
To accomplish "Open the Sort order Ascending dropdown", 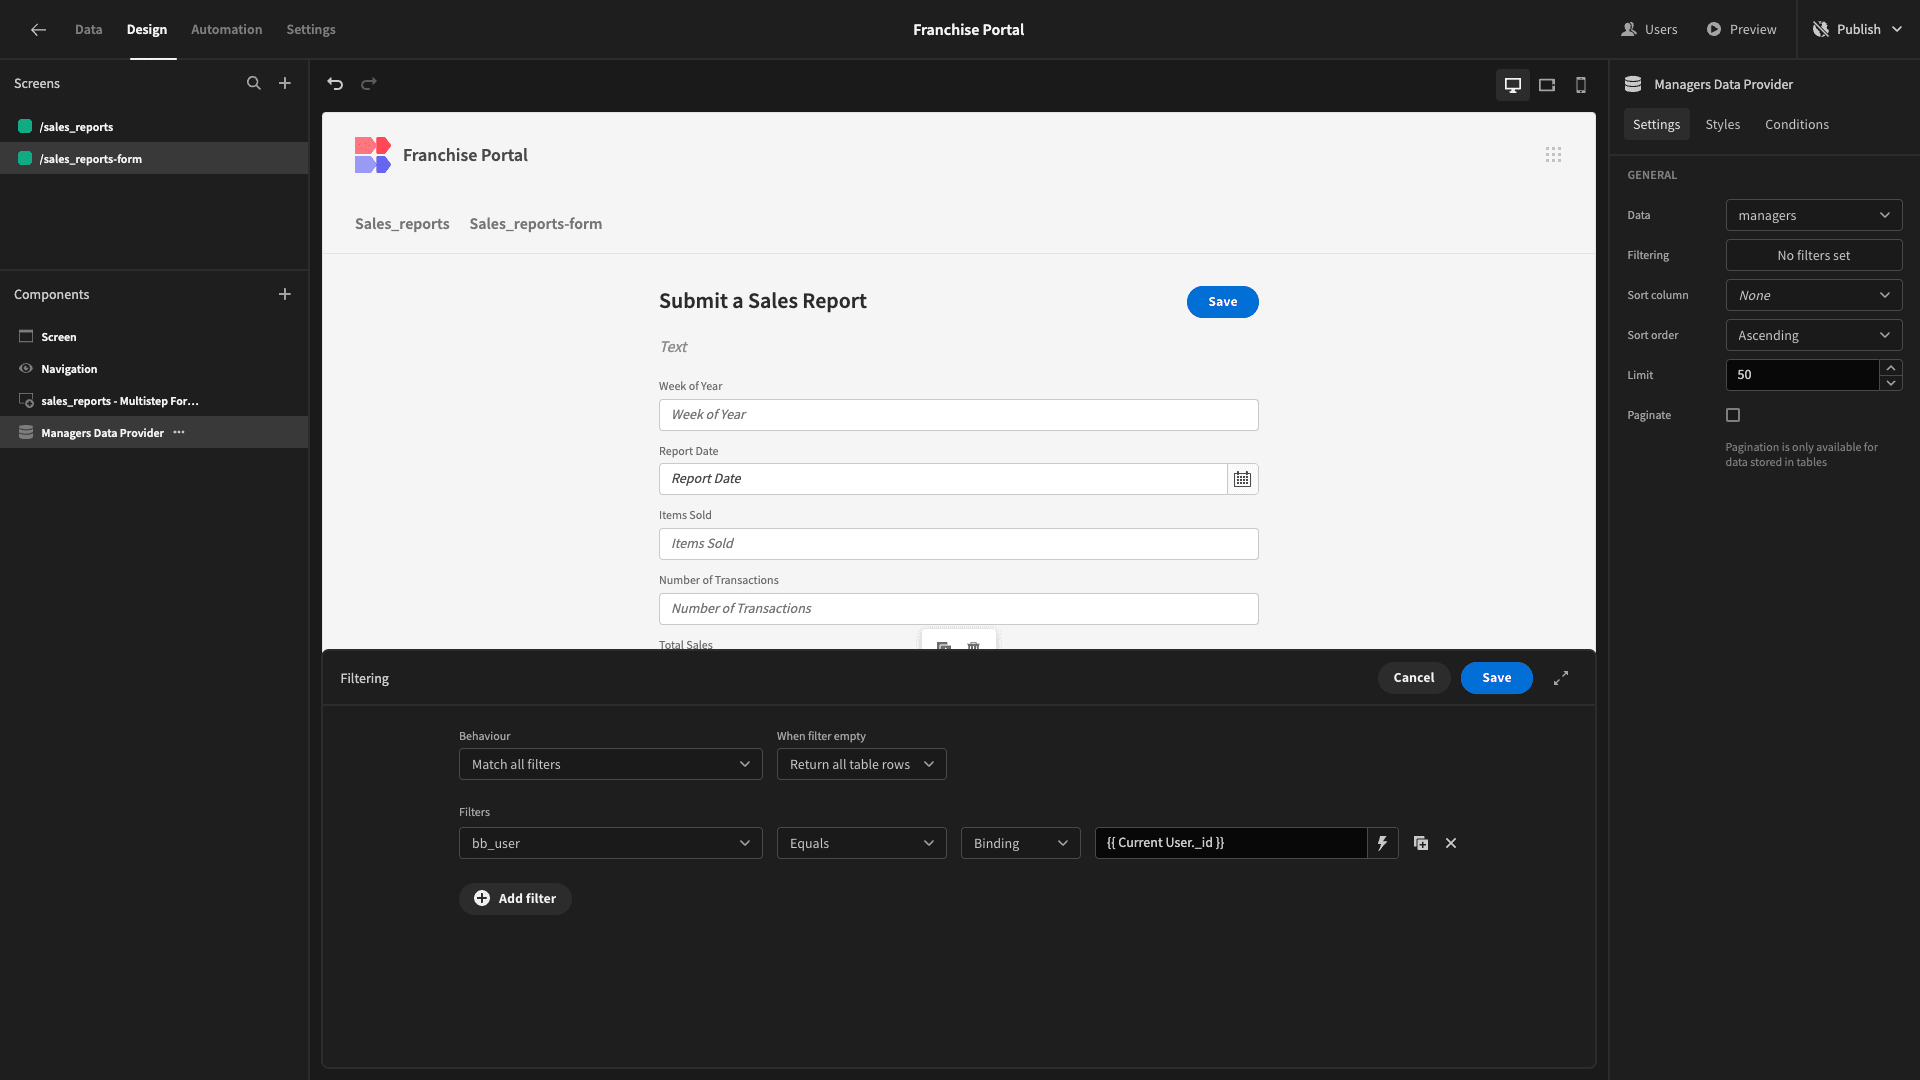I will pyautogui.click(x=1814, y=335).
